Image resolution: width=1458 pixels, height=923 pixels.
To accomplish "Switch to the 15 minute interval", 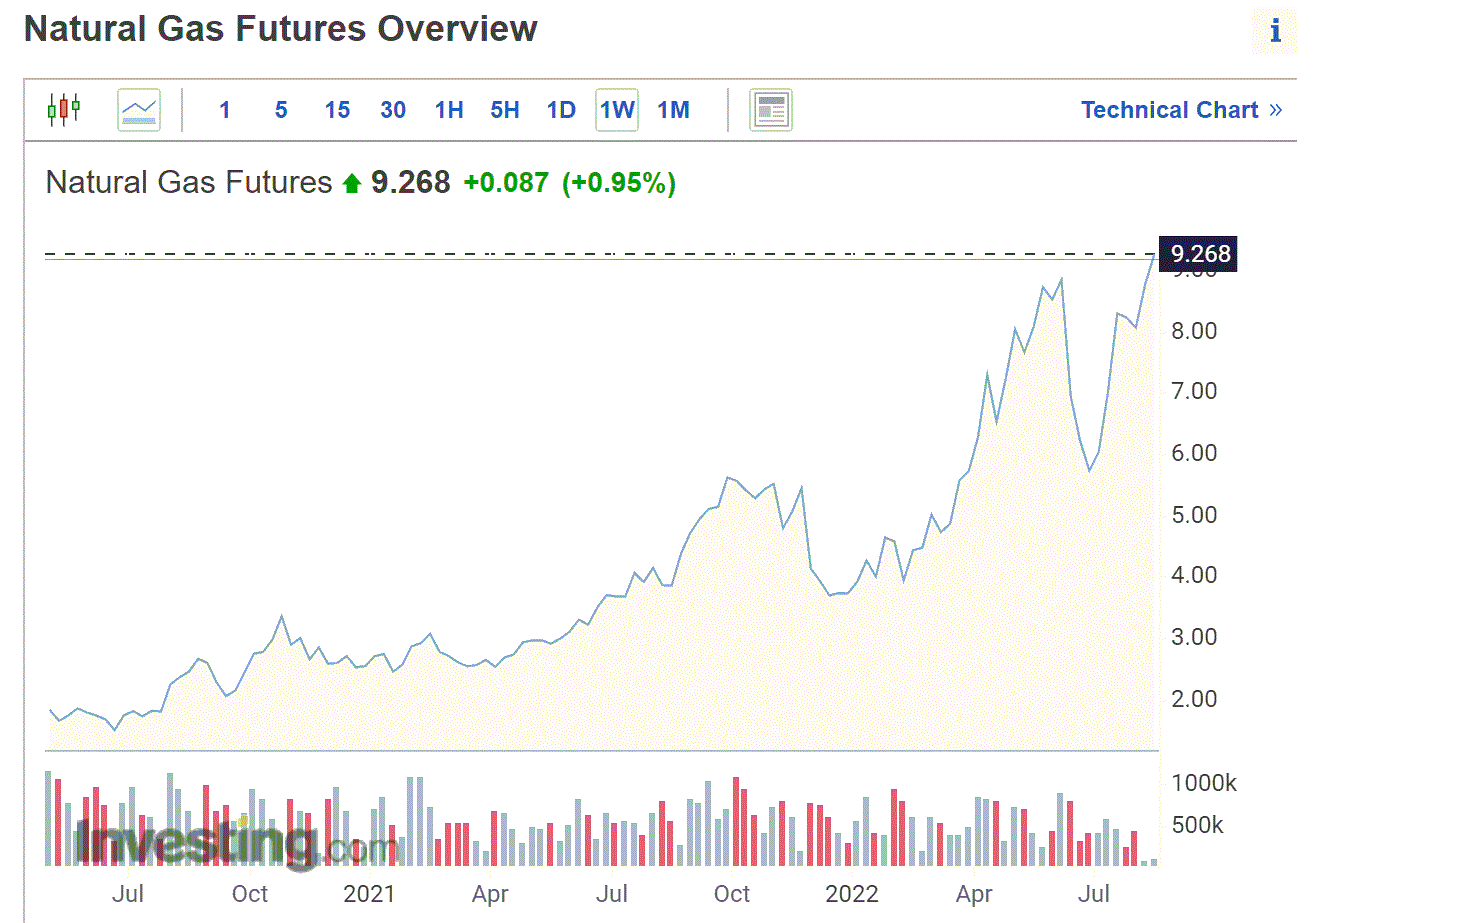I will point(337,110).
